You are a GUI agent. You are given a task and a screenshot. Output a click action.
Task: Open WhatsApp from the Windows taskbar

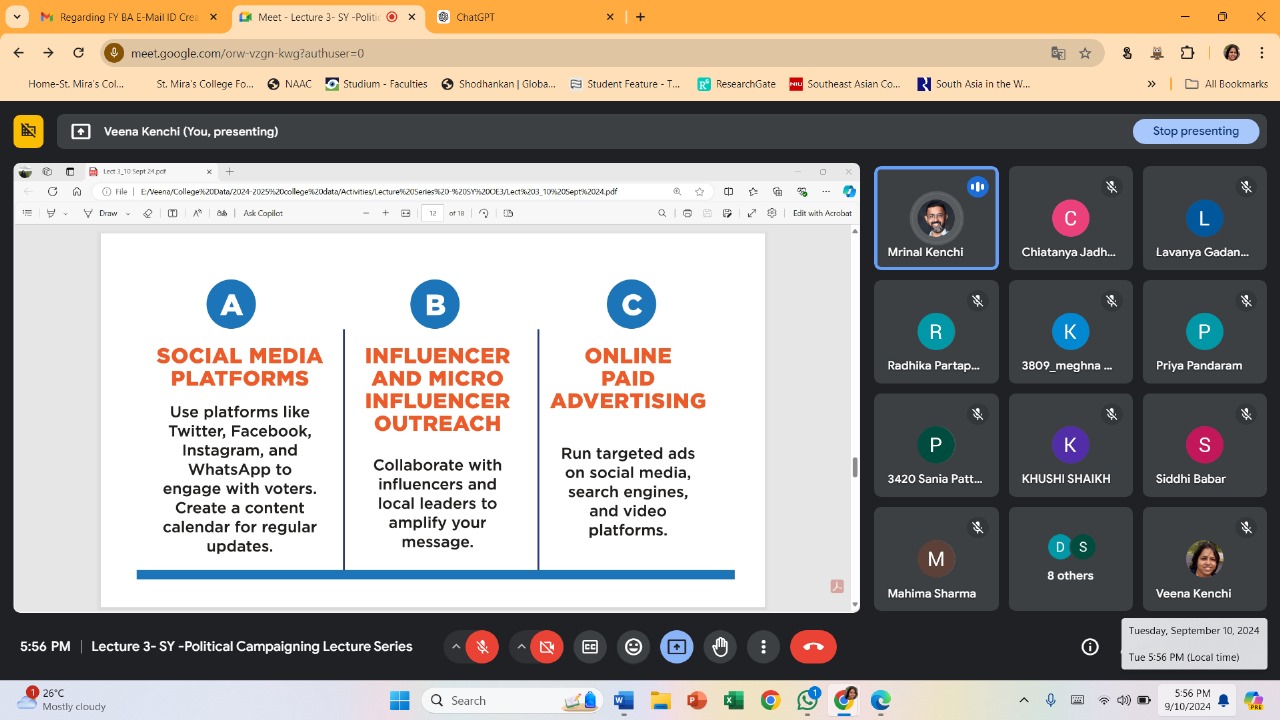[x=808, y=700]
